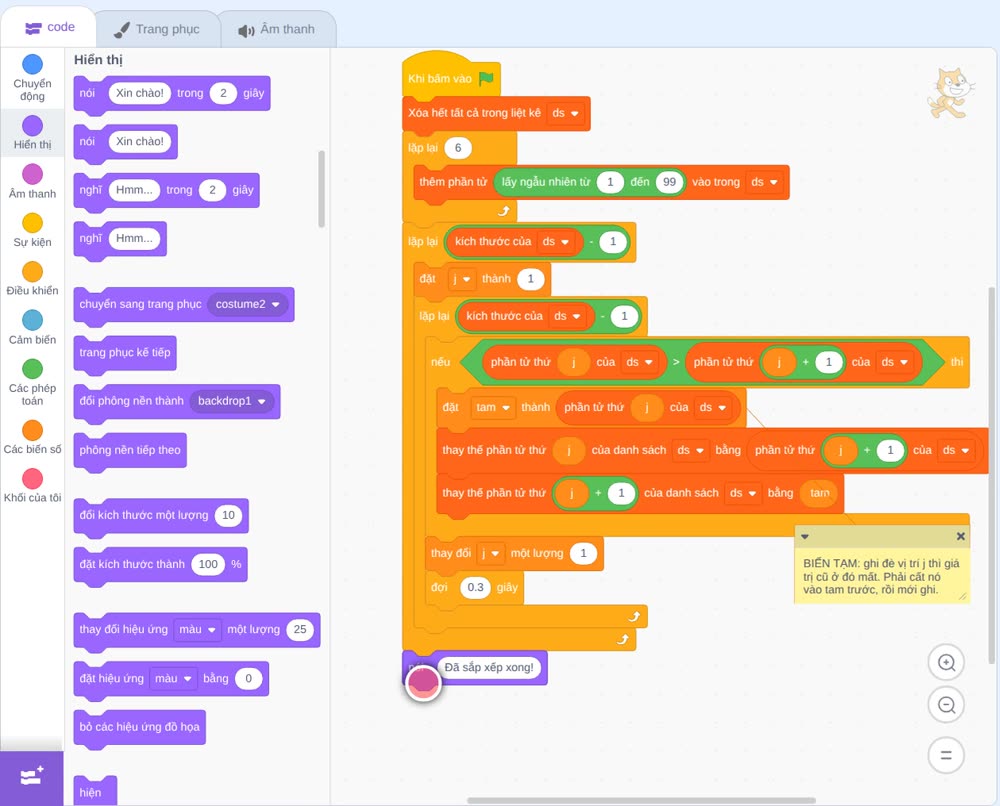Edit the effect change amount field 25
The image size is (1000, 806).
[x=300, y=629]
